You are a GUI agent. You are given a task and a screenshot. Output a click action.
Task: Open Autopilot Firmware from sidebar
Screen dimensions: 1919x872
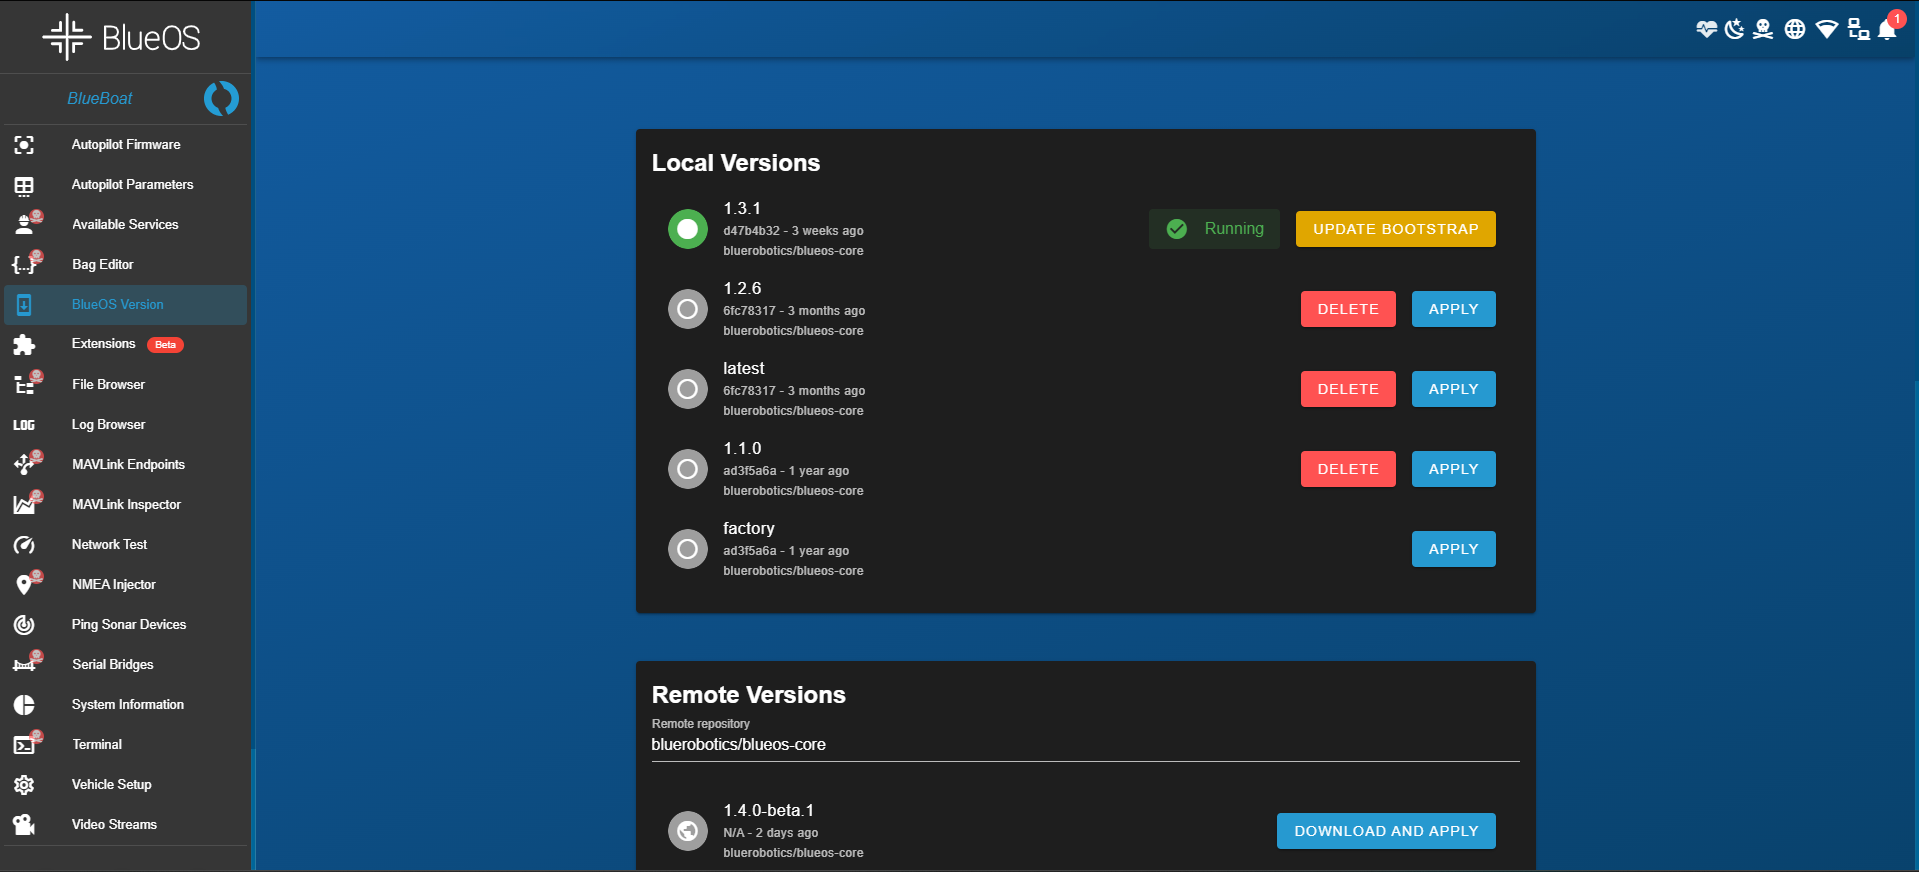point(126,145)
